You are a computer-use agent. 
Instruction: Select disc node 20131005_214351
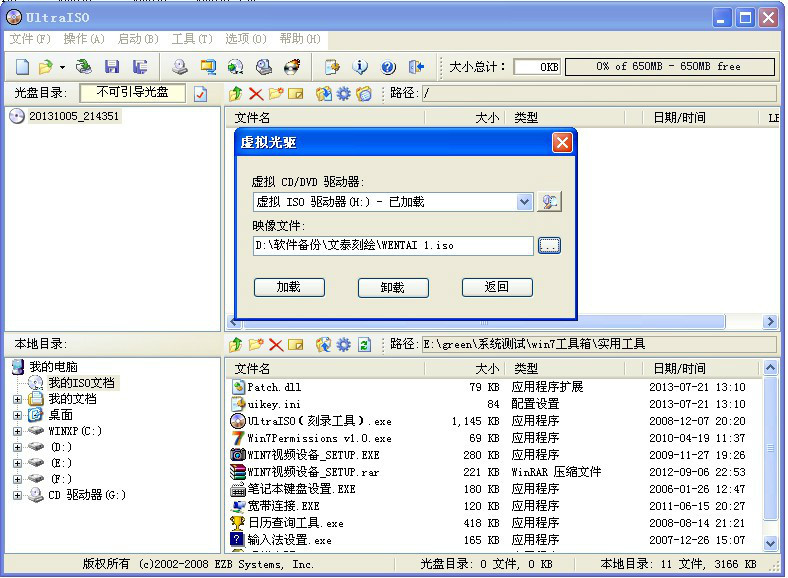point(74,116)
